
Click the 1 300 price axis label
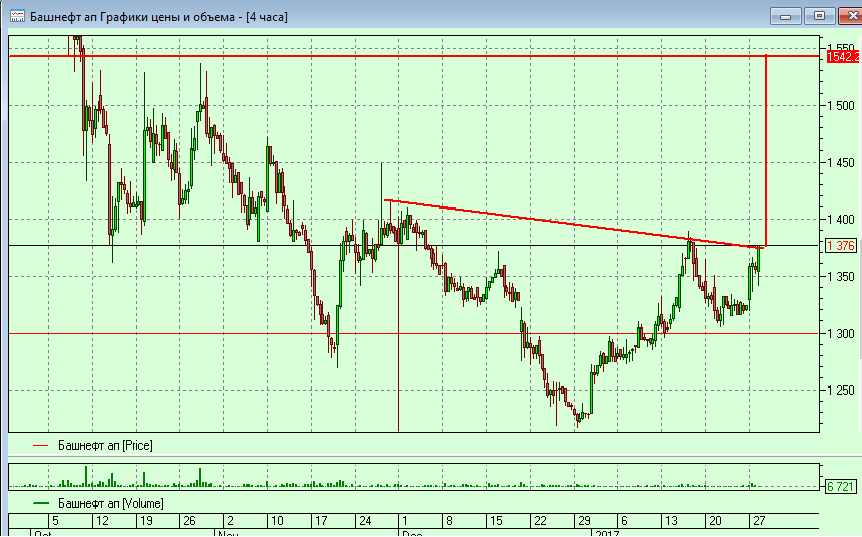pos(842,334)
